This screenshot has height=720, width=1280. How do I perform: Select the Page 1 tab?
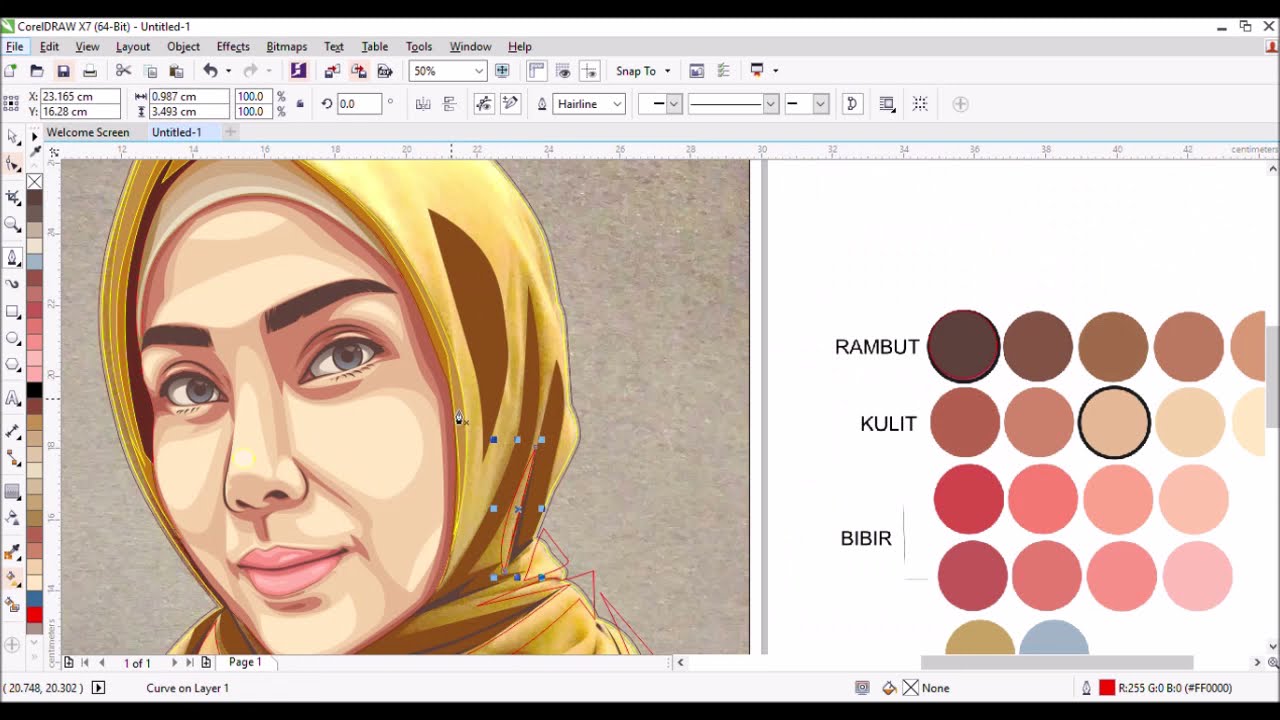coord(245,662)
